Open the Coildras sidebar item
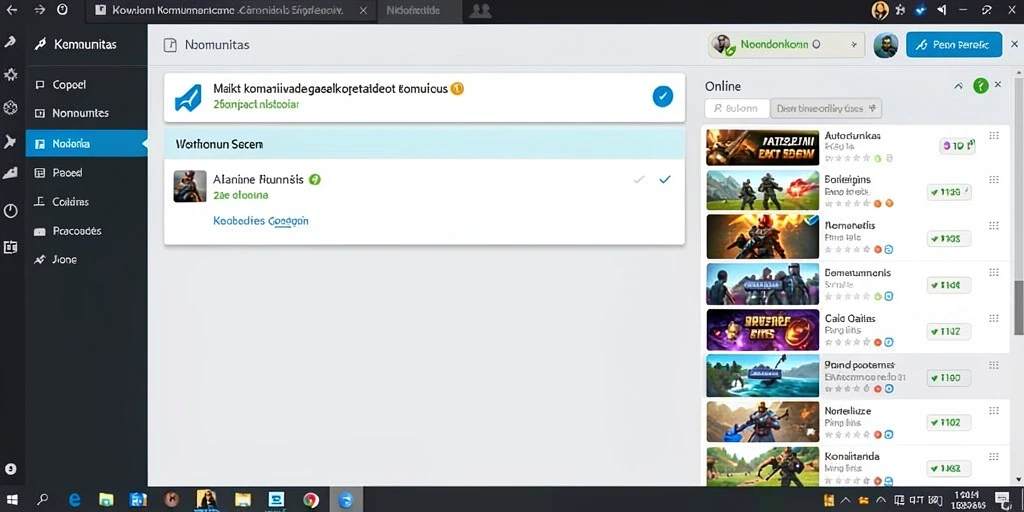This screenshot has height=512, width=1024. coord(86,202)
